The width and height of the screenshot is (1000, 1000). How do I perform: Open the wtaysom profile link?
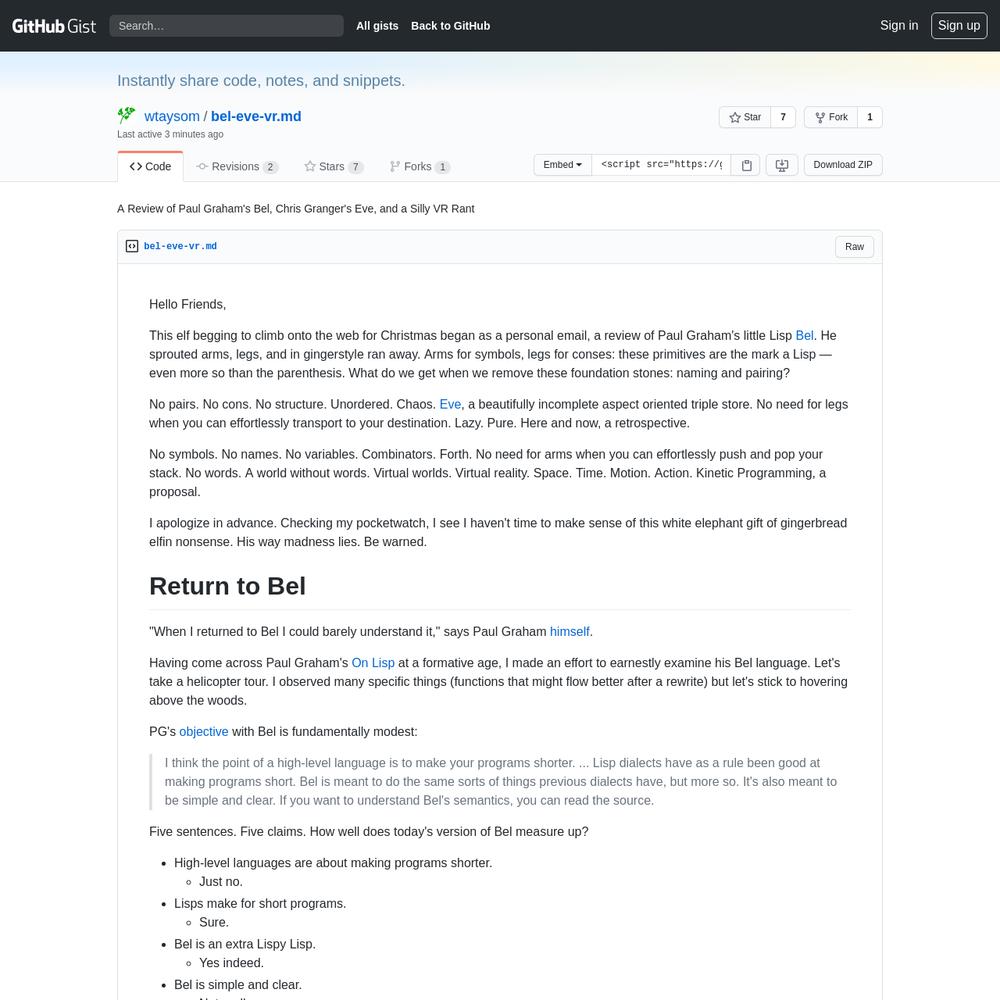click(172, 116)
